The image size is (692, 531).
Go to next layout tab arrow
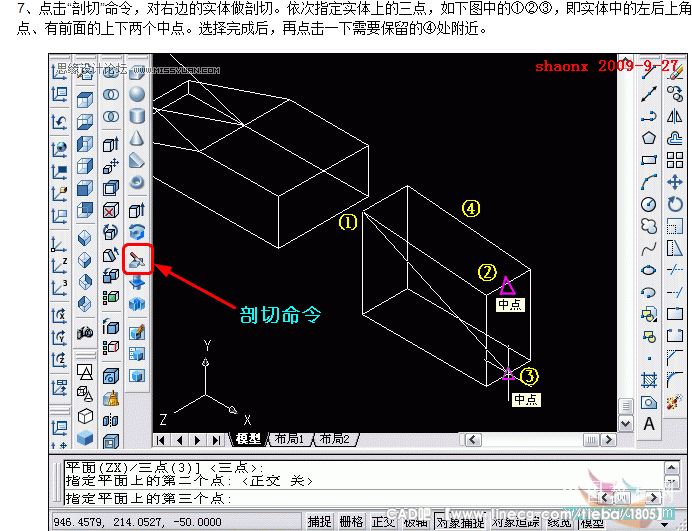[197, 440]
